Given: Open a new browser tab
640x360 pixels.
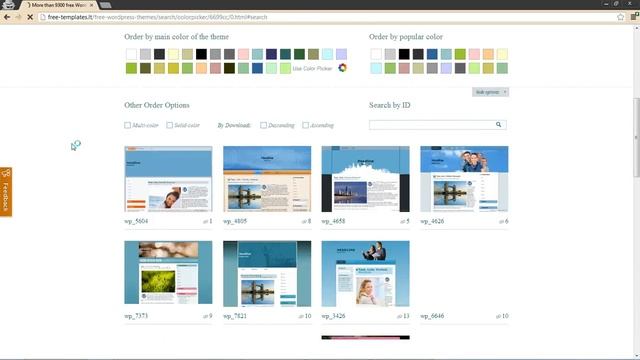Looking at the screenshot, I should click(x=105, y=5).
